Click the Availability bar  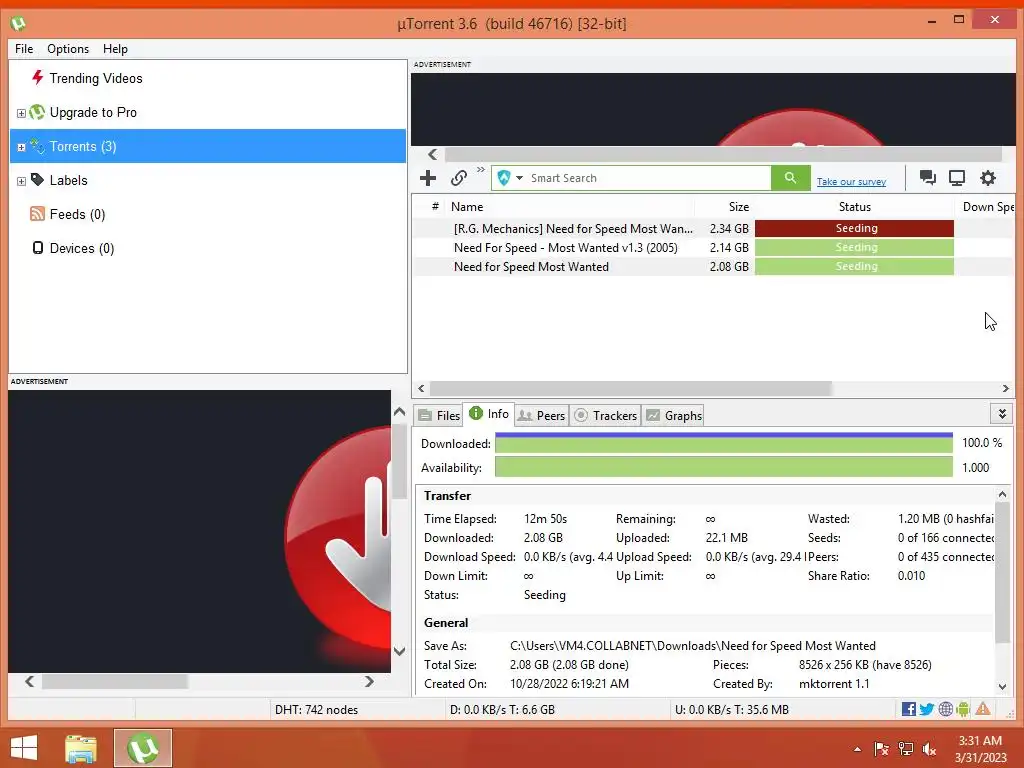724,467
